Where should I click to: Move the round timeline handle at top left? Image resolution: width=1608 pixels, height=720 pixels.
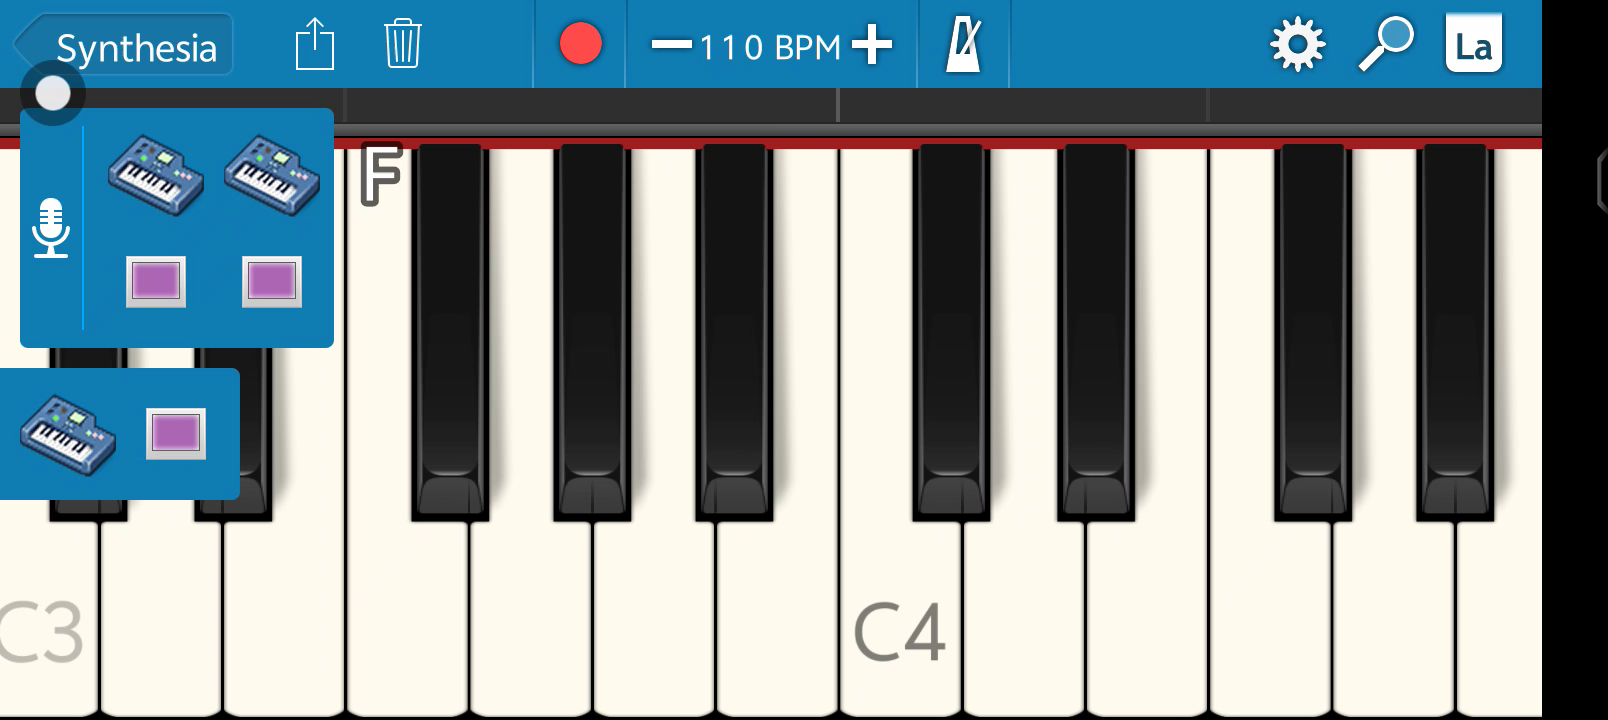click(x=53, y=93)
